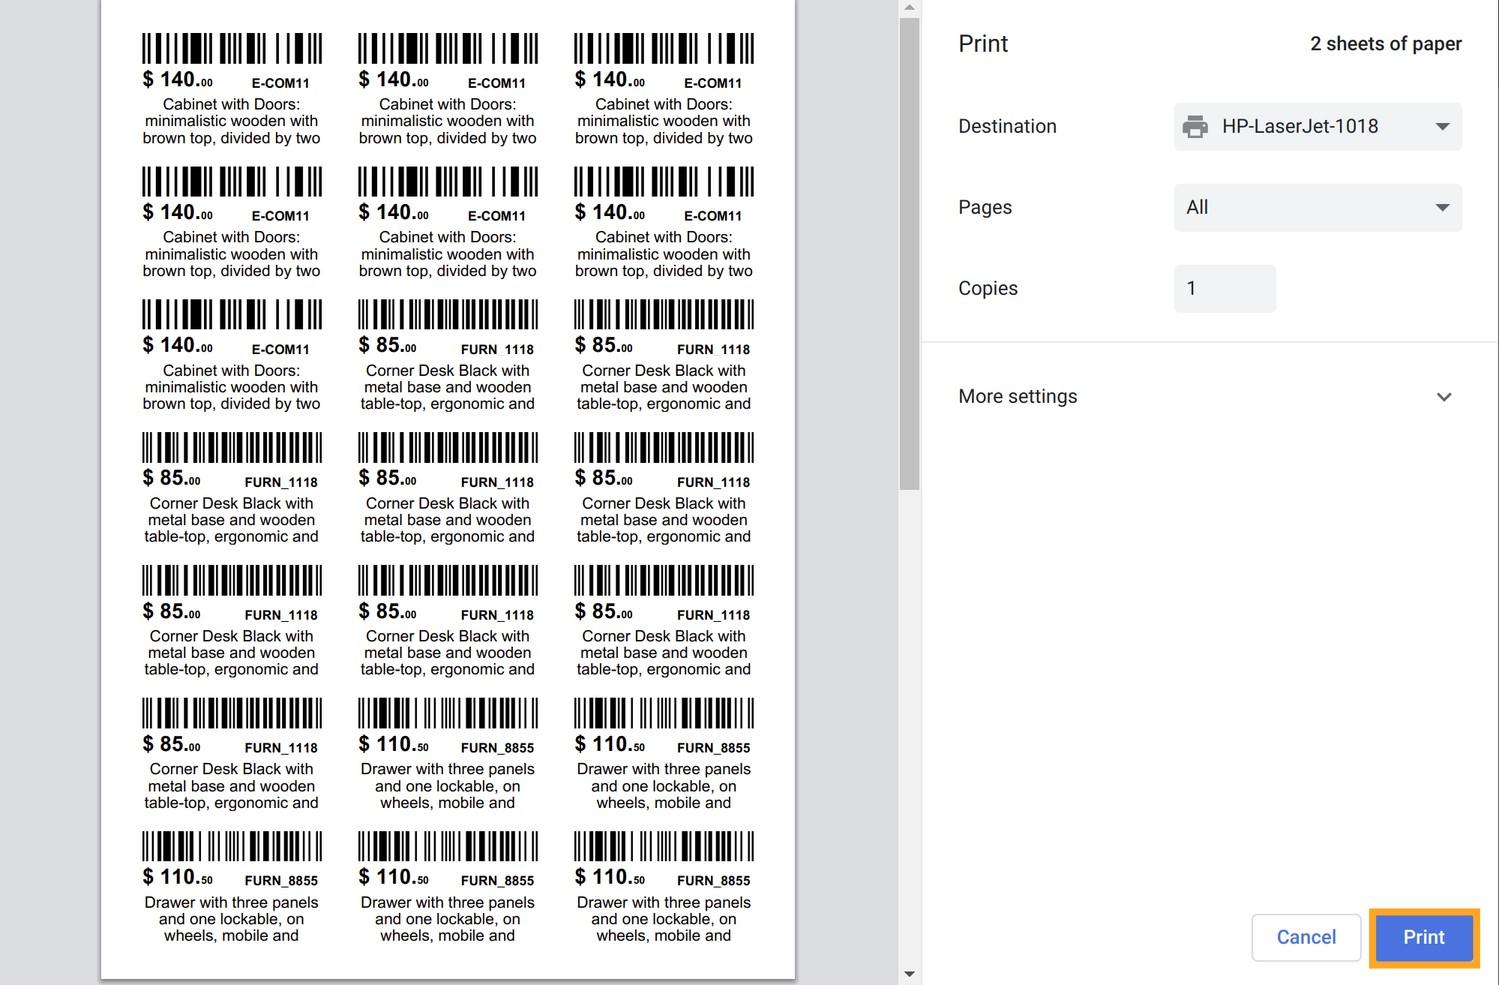Click the dropdown arrow beside All pages

[x=1442, y=207]
